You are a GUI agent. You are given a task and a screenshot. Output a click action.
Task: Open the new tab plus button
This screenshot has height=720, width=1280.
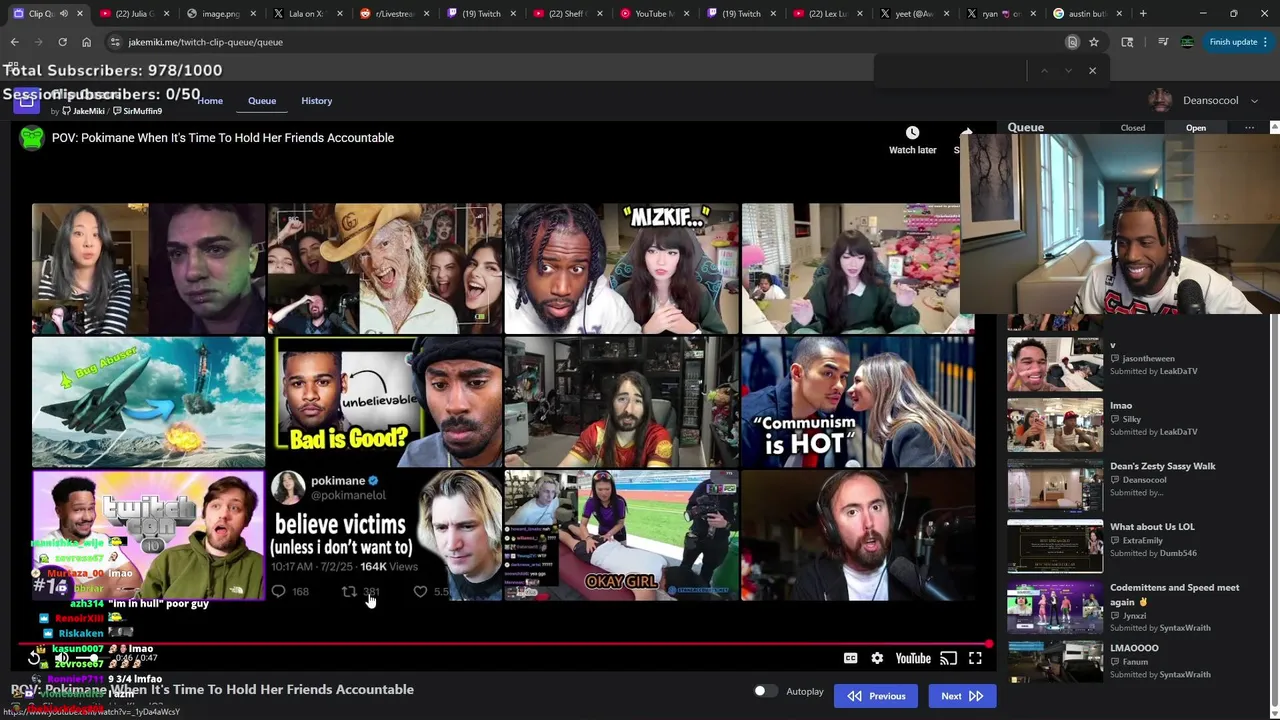coord(1143,14)
